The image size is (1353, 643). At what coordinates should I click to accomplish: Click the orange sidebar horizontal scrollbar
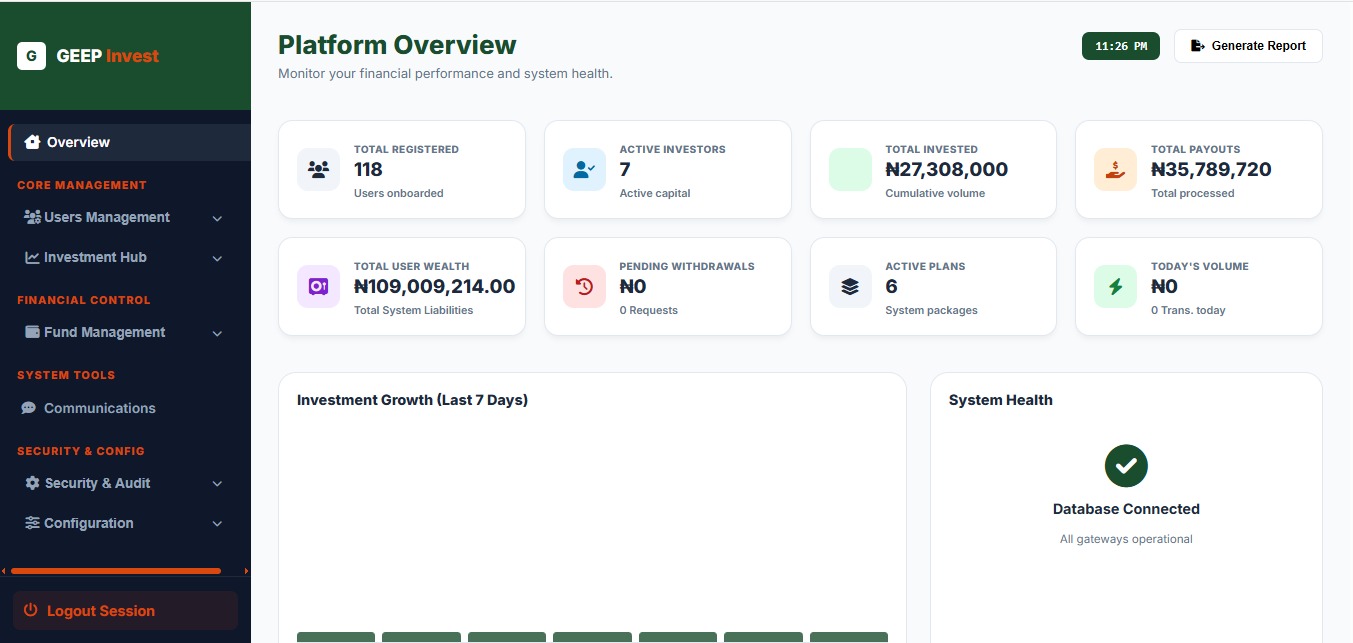point(115,571)
